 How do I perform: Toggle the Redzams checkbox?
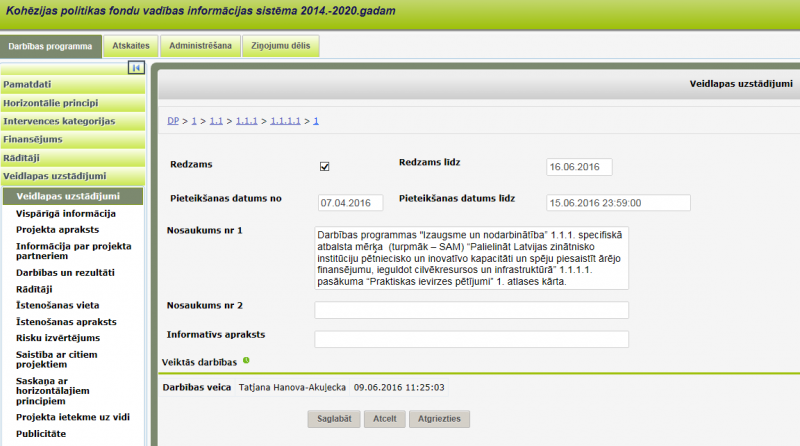[x=324, y=166]
